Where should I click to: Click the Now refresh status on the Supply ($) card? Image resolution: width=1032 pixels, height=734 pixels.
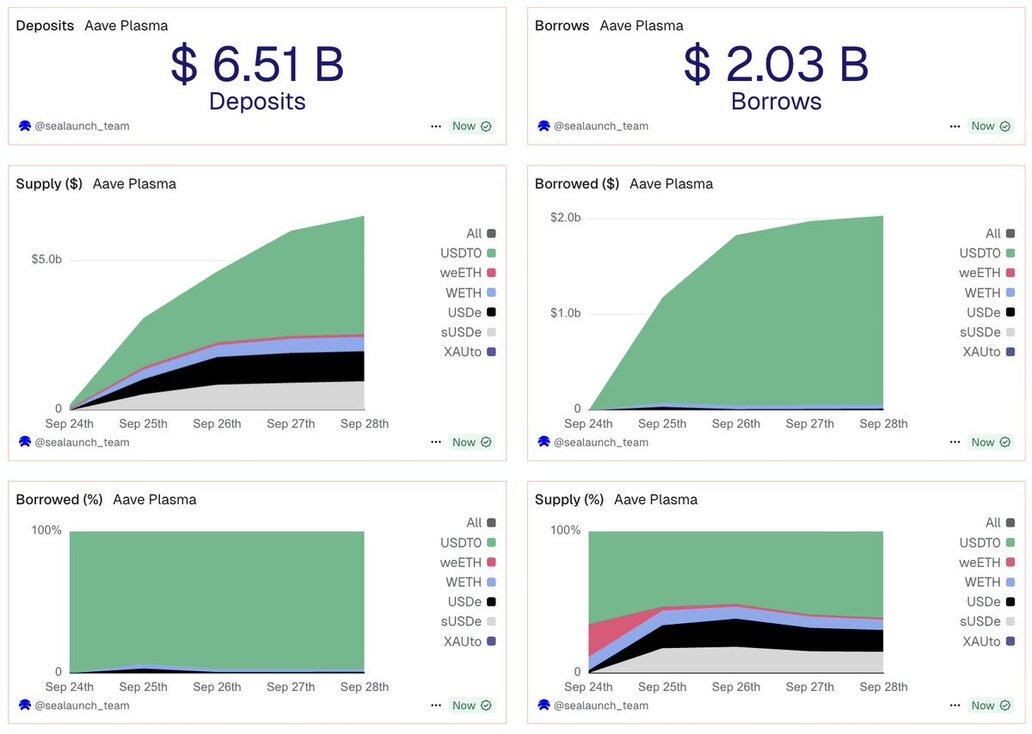472,442
